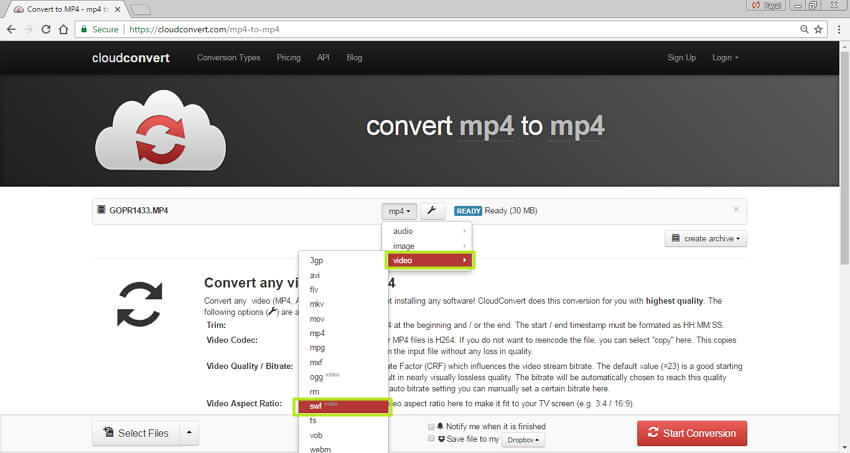Choose avi from the video format list
Image resolution: width=850 pixels, height=453 pixels.
point(343,275)
